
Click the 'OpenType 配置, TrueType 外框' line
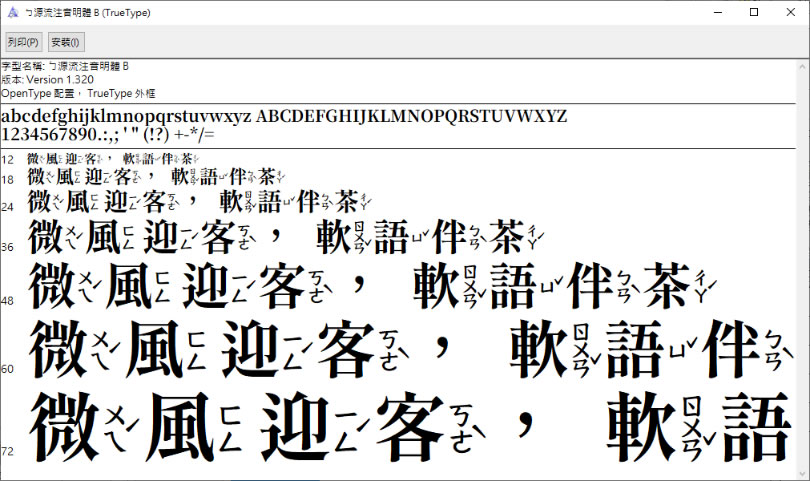pos(78,94)
